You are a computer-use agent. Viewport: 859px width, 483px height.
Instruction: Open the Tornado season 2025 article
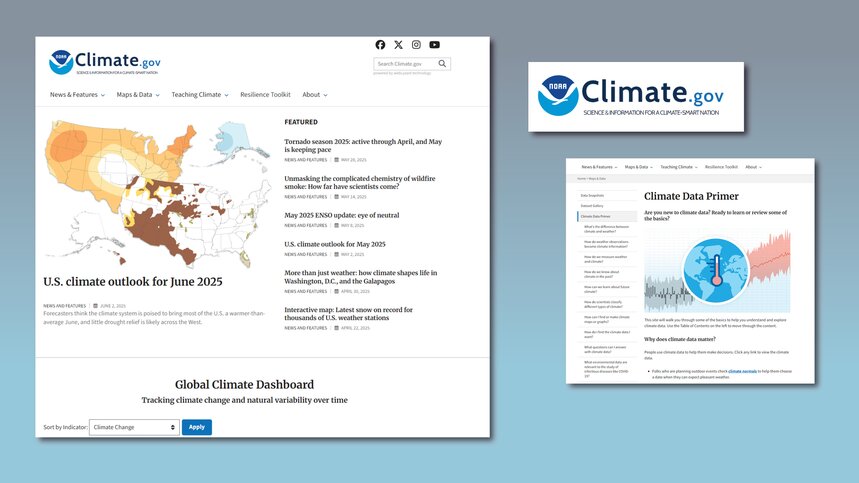(x=363, y=145)
